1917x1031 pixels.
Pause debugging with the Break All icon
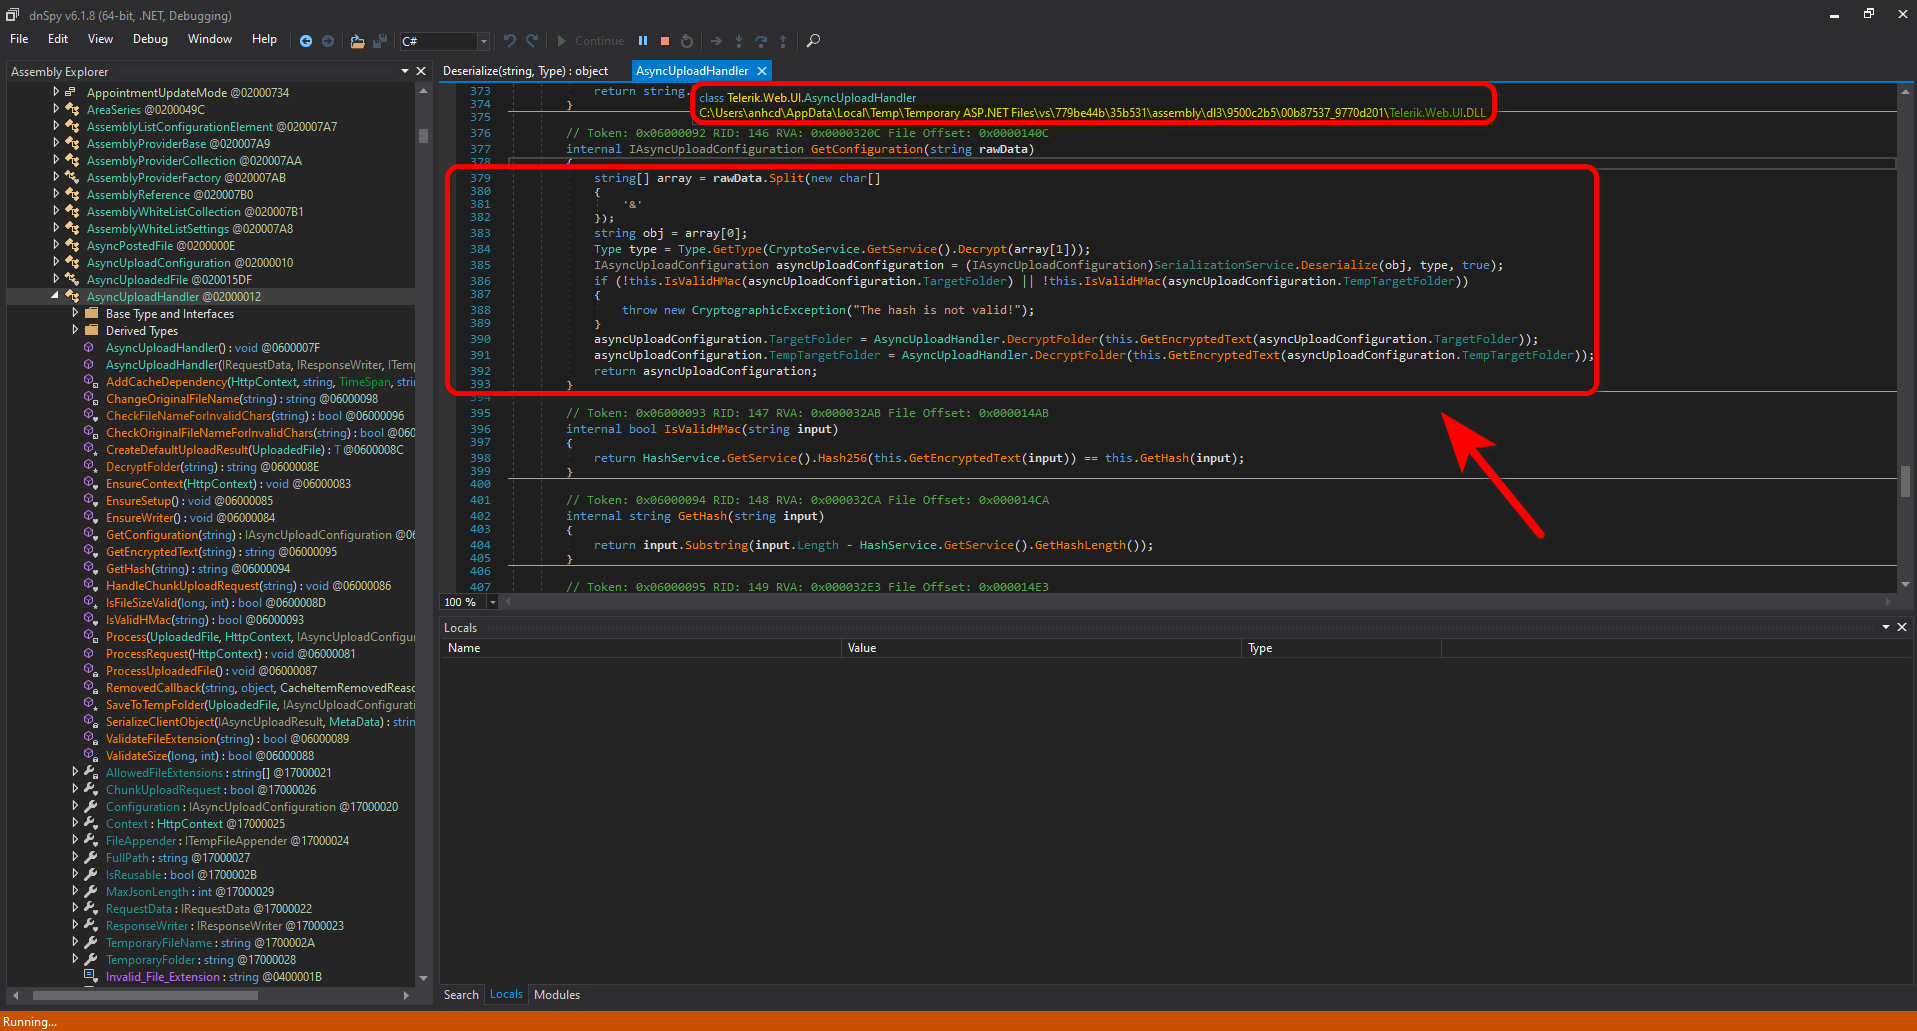point(643,41)
